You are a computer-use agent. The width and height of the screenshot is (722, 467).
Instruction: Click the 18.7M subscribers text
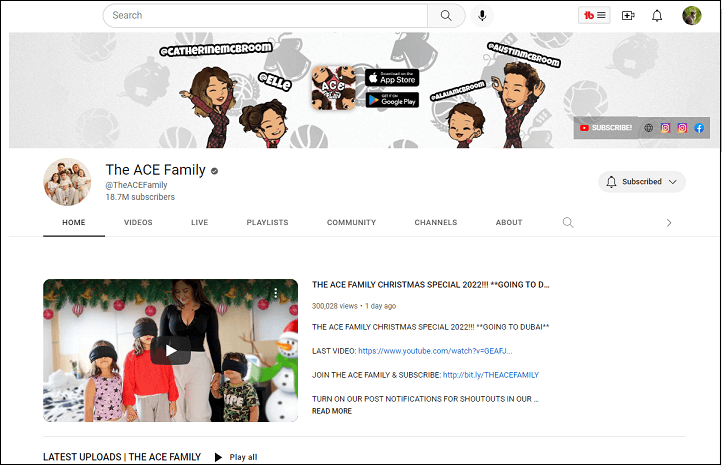click(x=140, y=197)
